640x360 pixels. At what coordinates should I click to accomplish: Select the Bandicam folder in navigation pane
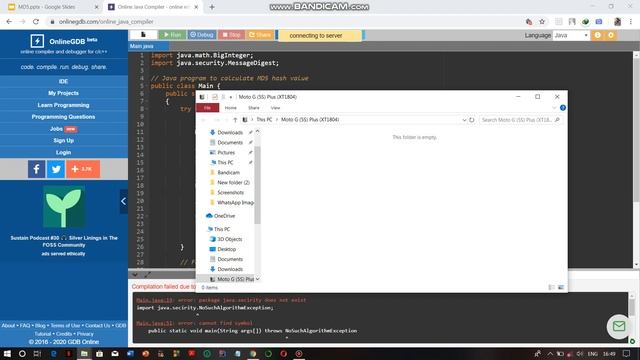tap(228, 173)
